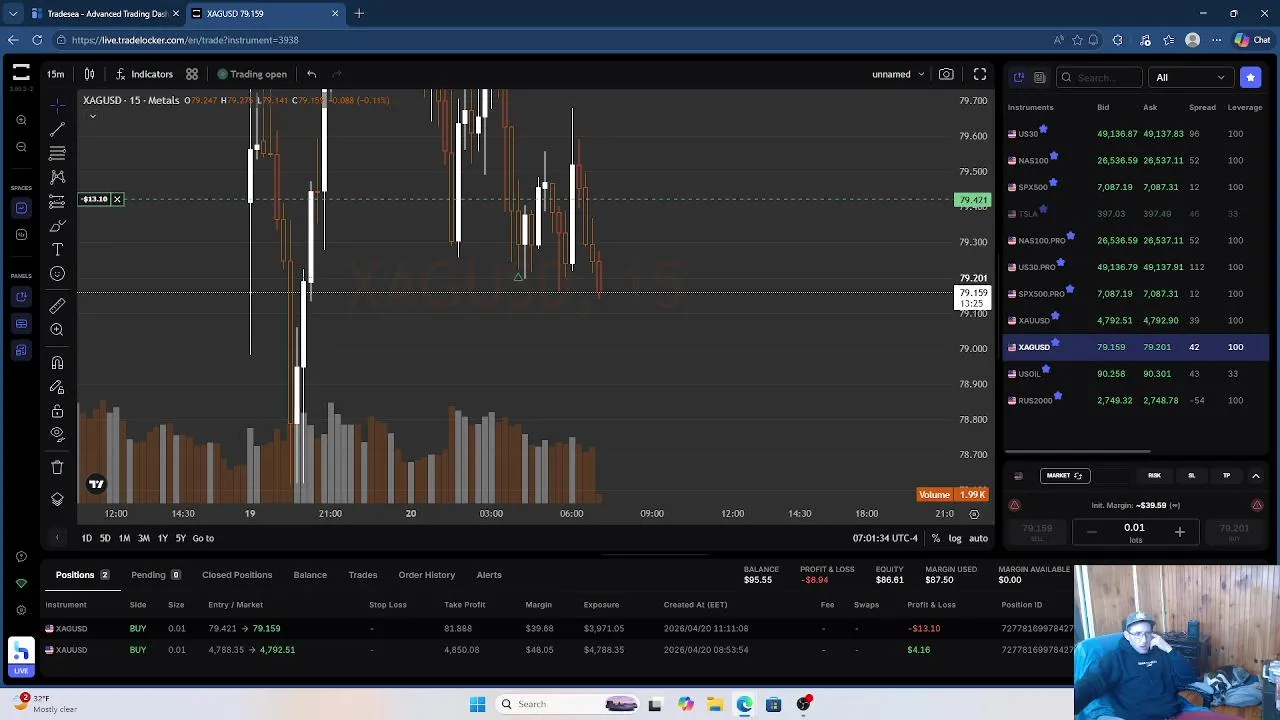The image size is (1280, 720).
Task: Open the emoji icons tool
Action: tap(57, 274)
